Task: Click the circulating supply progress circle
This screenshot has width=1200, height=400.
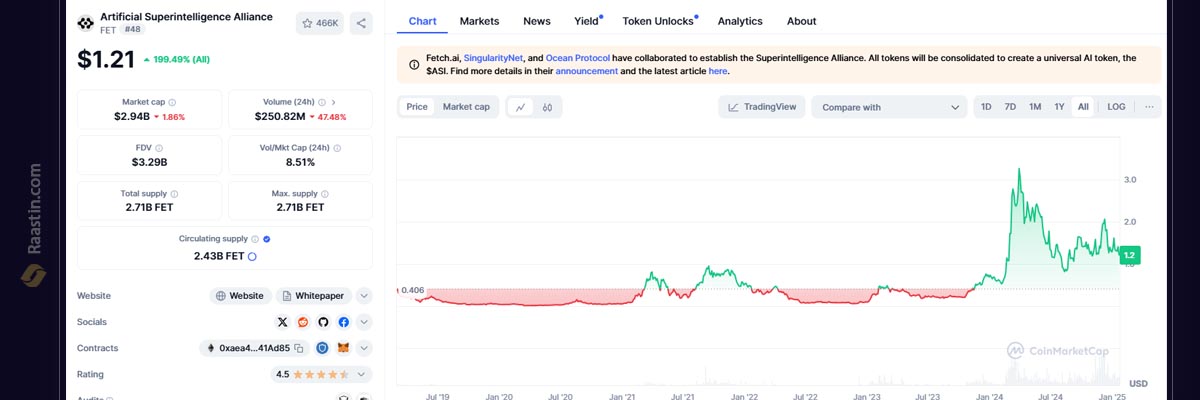Action: 252,256
